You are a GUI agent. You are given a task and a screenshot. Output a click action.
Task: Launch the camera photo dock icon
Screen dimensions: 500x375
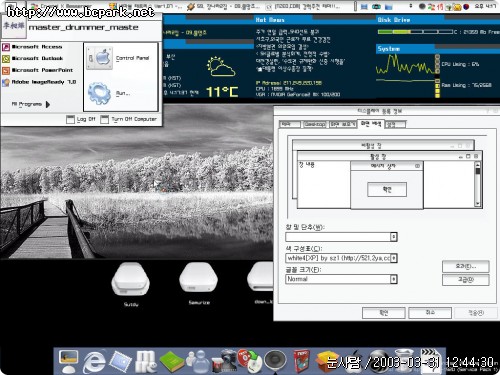[224, 361]
